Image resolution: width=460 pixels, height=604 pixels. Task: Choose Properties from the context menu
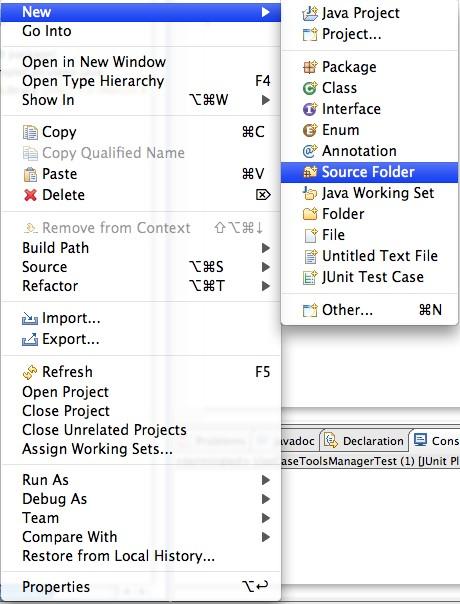tap(140, 587)
